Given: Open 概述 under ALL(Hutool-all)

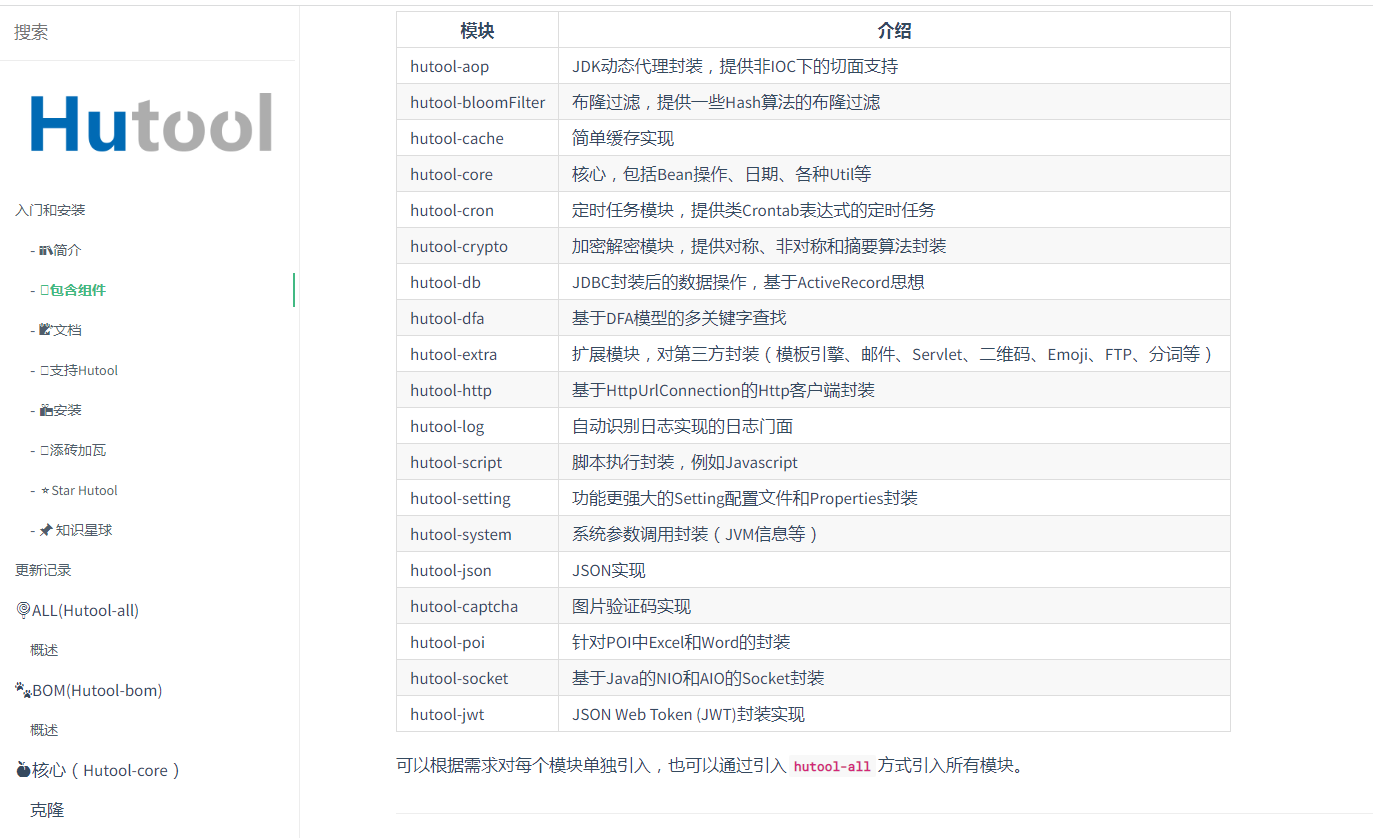Looking at the screenshot, I should pyautogui.click(x=44, y=650).
